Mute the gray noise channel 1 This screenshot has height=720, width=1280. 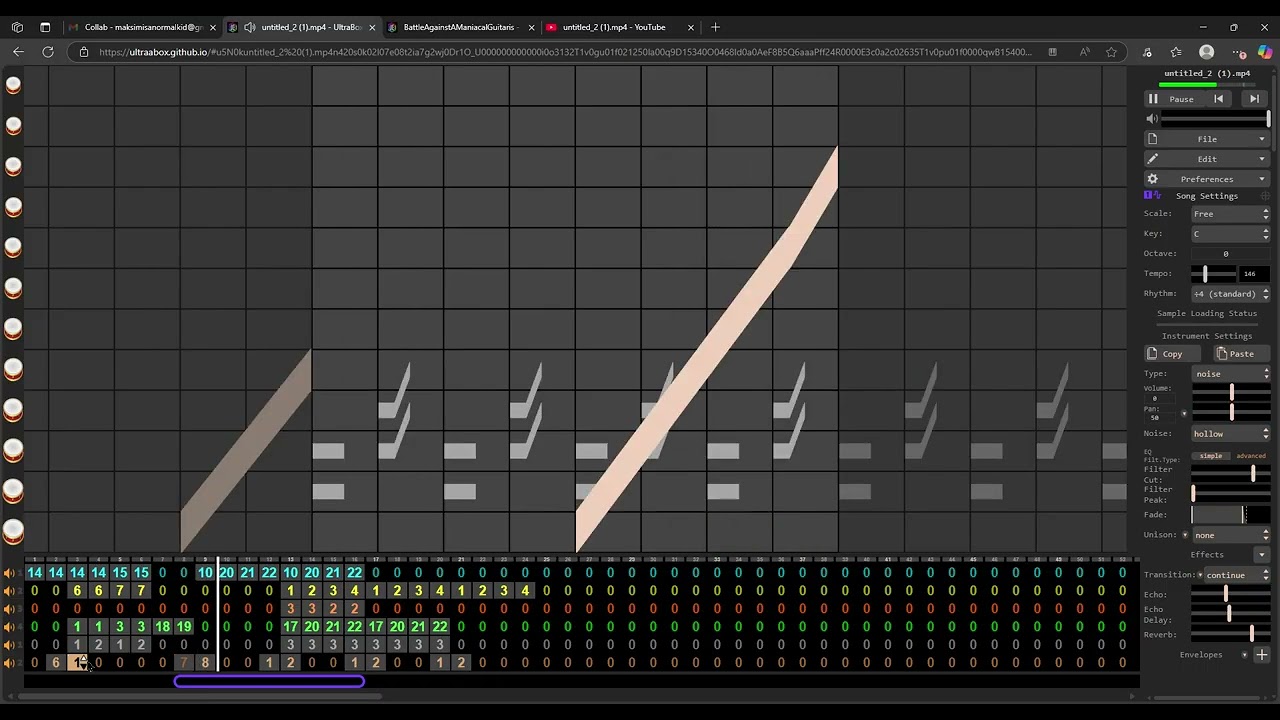(x=9, y=645)
